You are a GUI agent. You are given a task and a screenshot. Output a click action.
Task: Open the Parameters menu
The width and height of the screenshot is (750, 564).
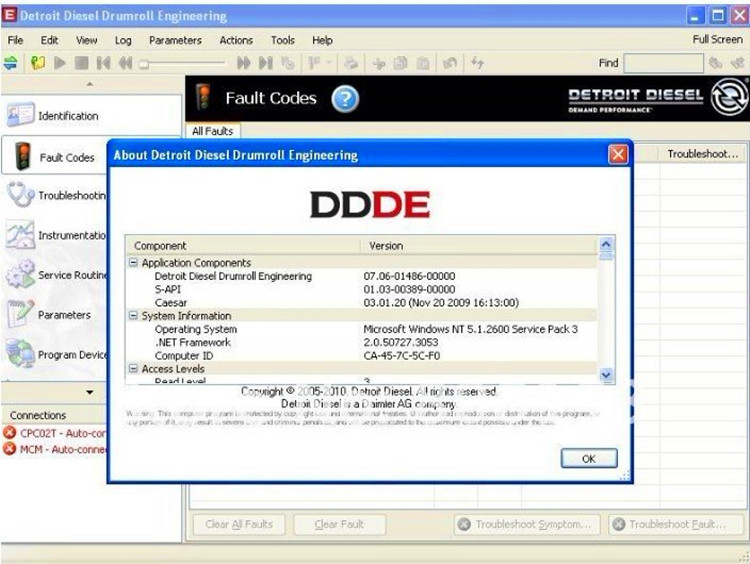point(175,40)
